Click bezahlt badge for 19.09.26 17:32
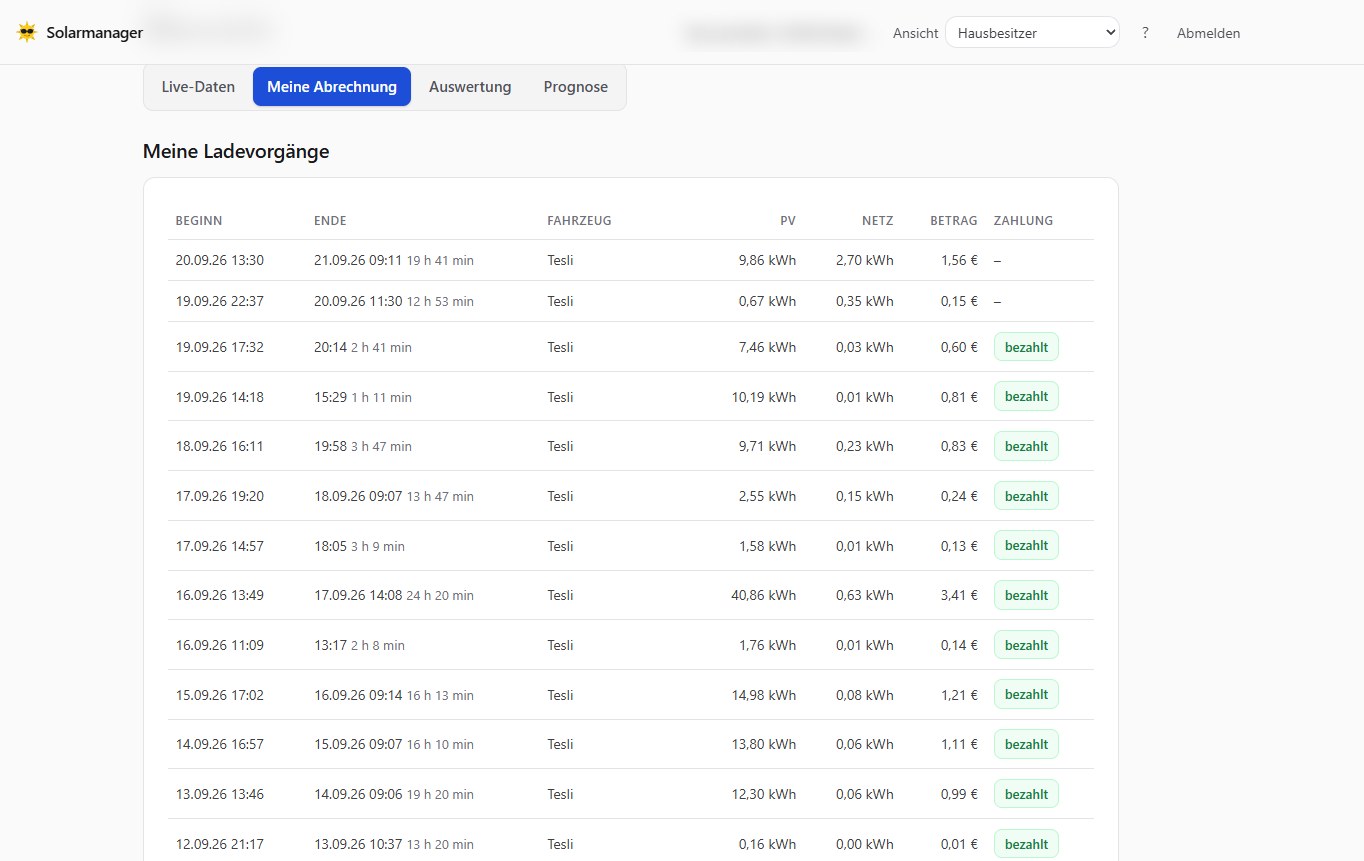The image size is (1364, 861). 1026,347
